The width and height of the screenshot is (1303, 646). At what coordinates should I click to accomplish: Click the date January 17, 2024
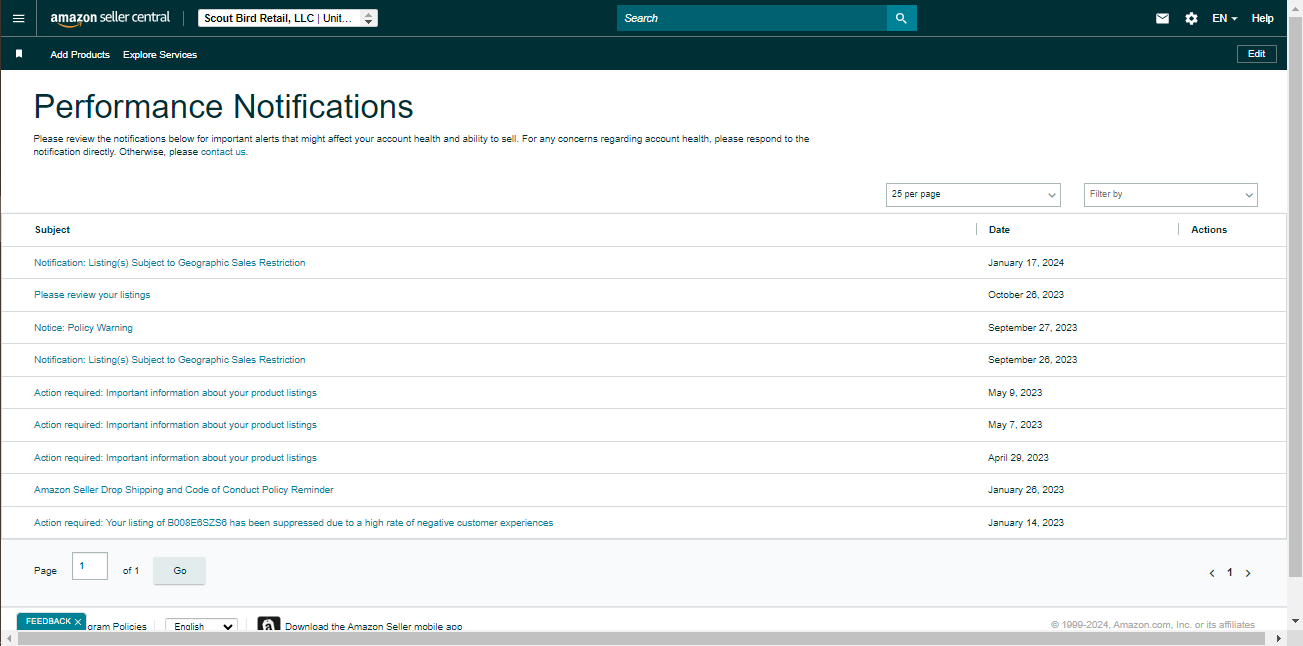pyautogui.click(x=1026, y=263)
